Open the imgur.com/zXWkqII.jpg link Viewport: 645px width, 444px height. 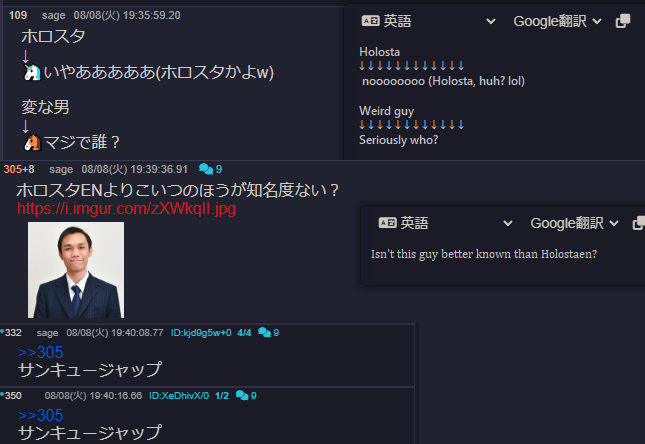[x=126, y=209]
